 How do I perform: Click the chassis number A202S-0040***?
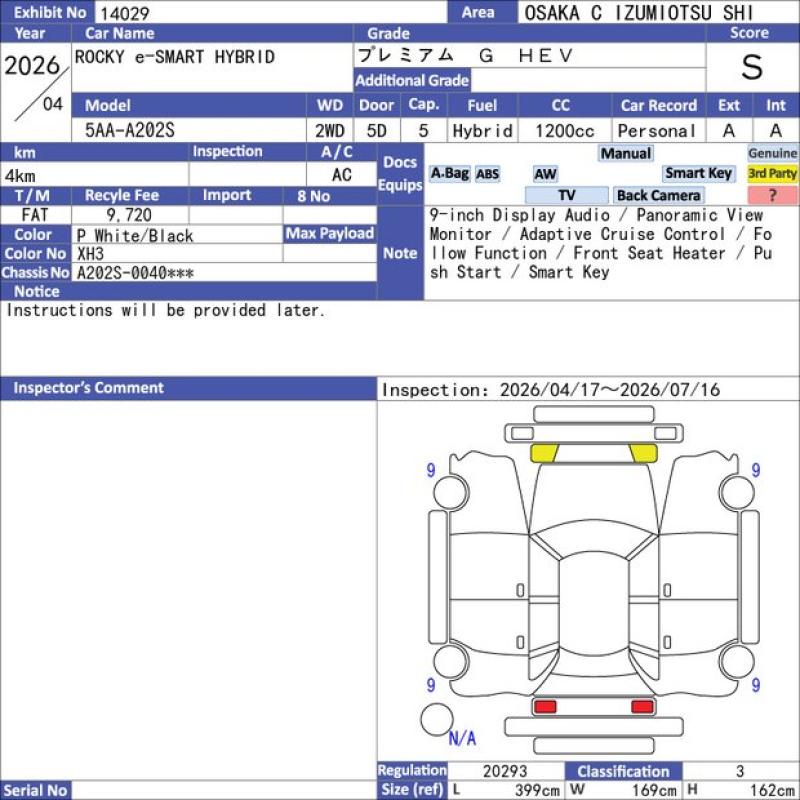pyautogui.click(x=135, y=273)
